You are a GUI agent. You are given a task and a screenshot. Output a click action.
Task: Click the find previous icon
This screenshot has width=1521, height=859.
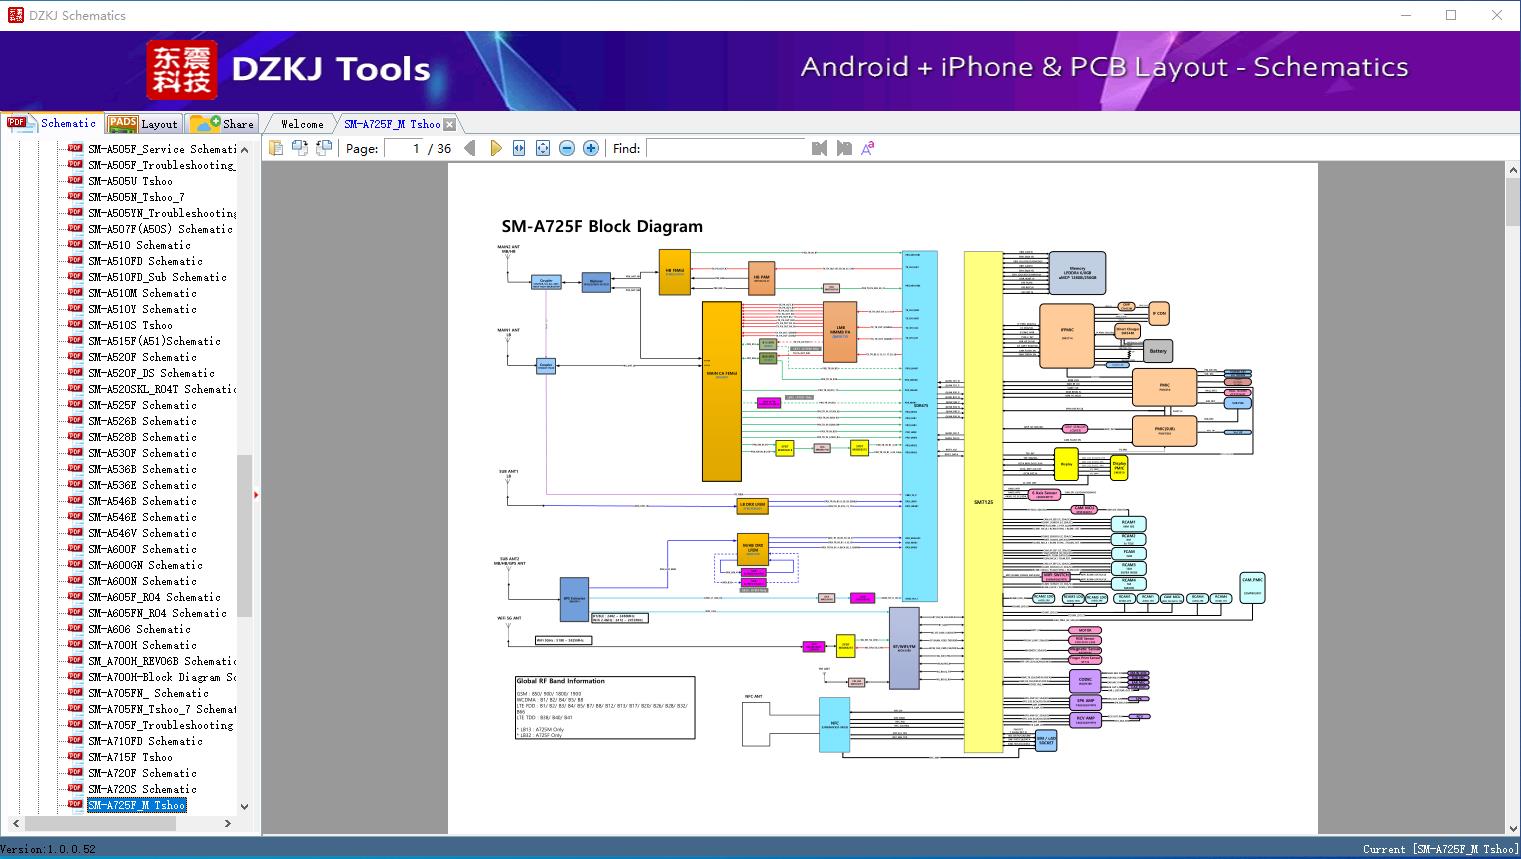click(820, 148)
